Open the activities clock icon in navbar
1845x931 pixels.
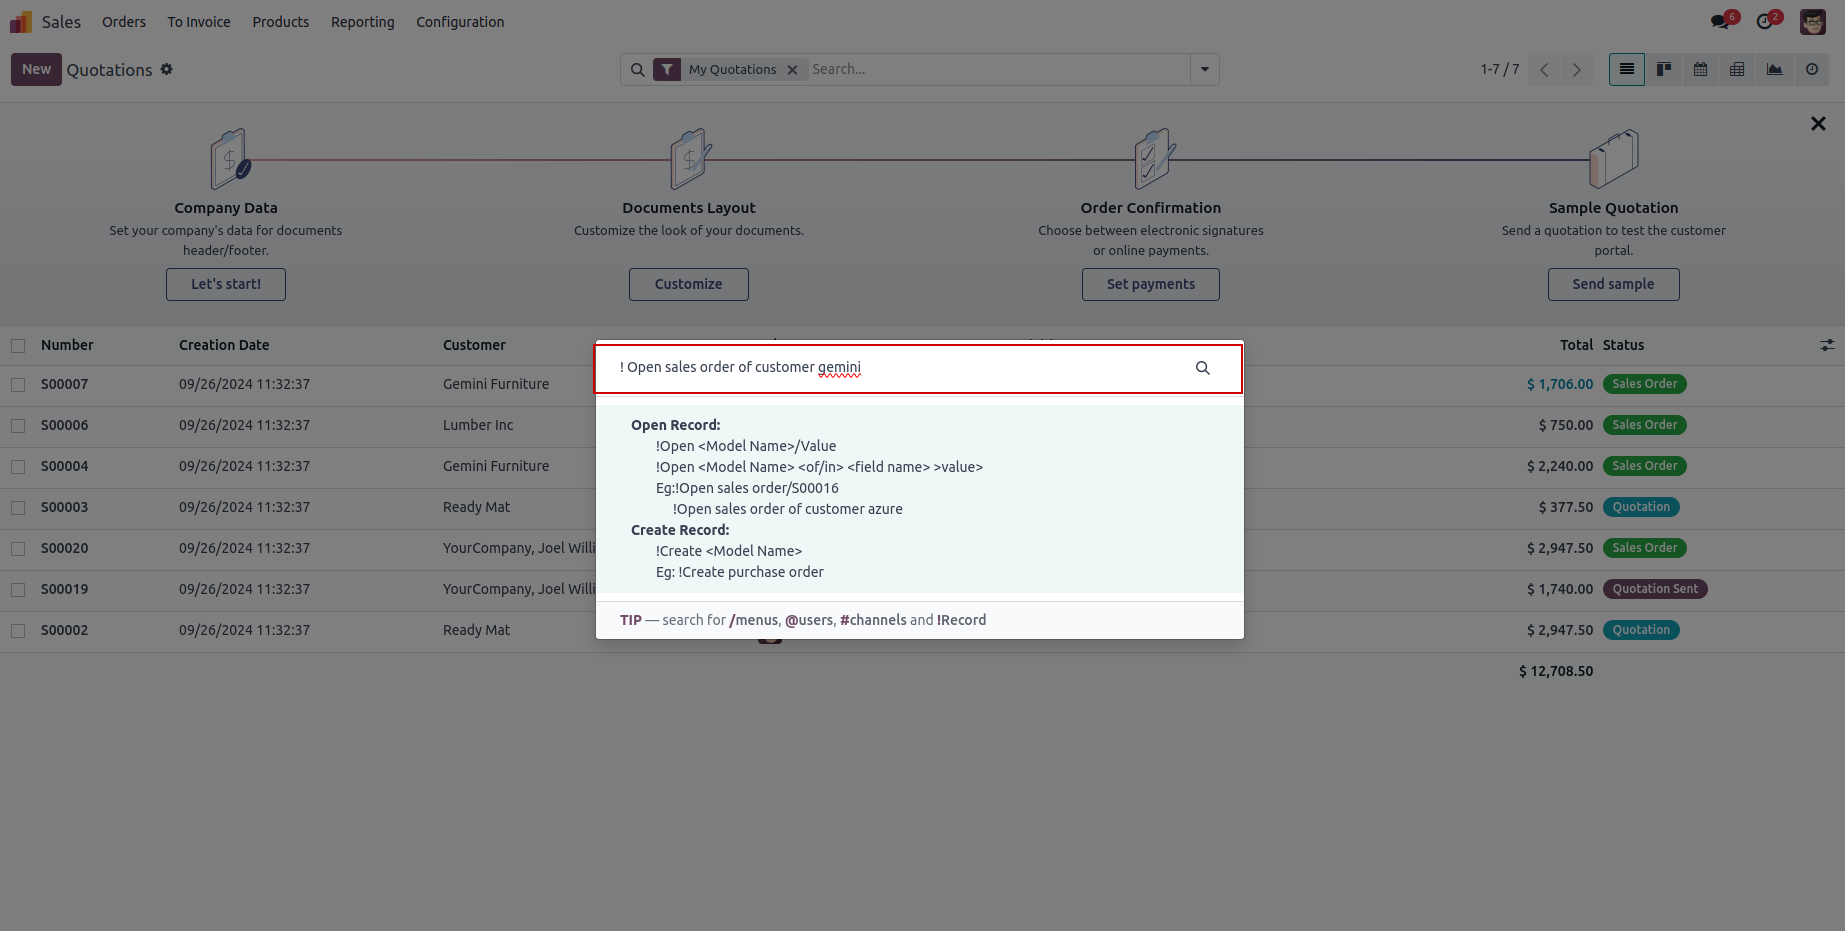pyautogui.click(x=1765, y=22)
